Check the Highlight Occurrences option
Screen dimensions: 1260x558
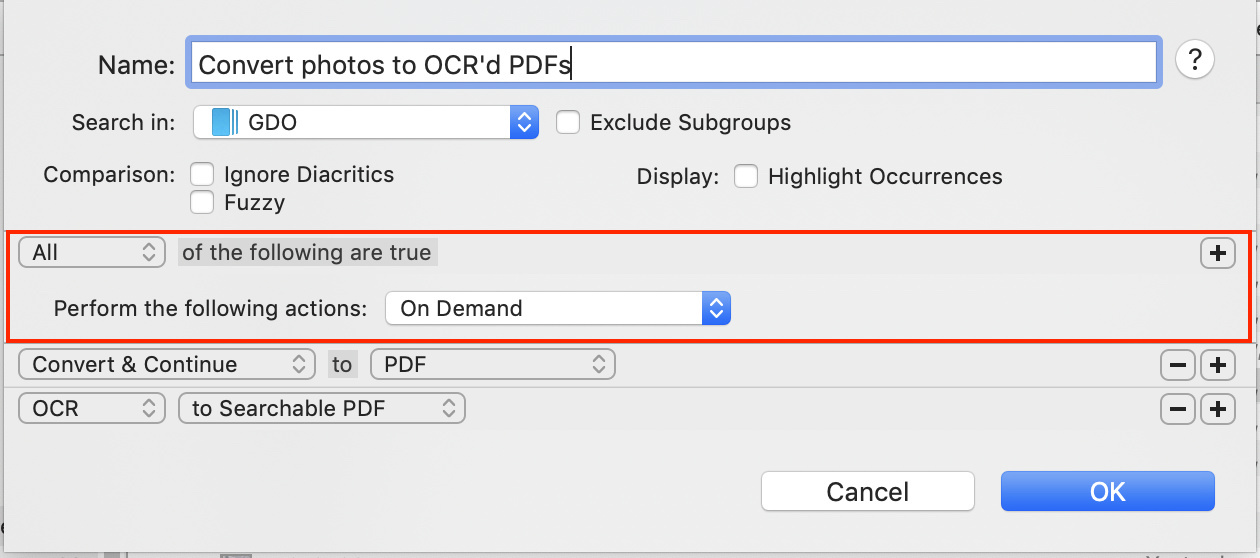(745, 177)
